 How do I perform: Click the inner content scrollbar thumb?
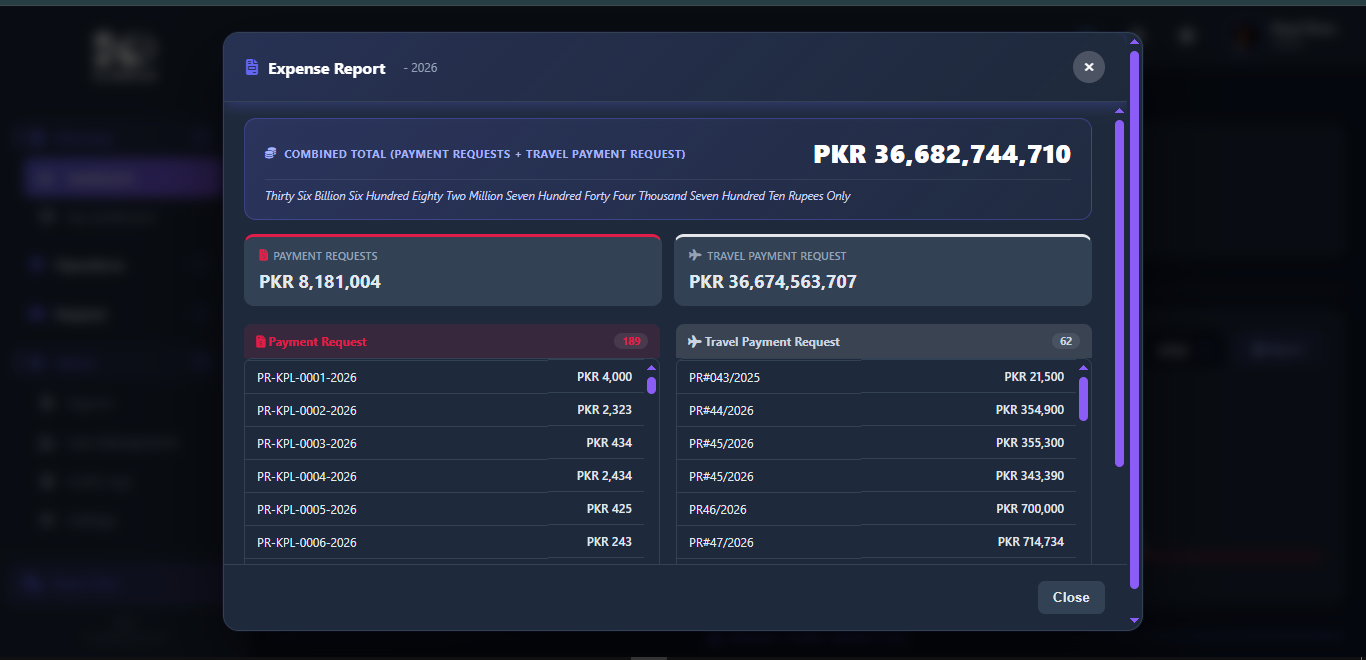(x=1119, y=293)
